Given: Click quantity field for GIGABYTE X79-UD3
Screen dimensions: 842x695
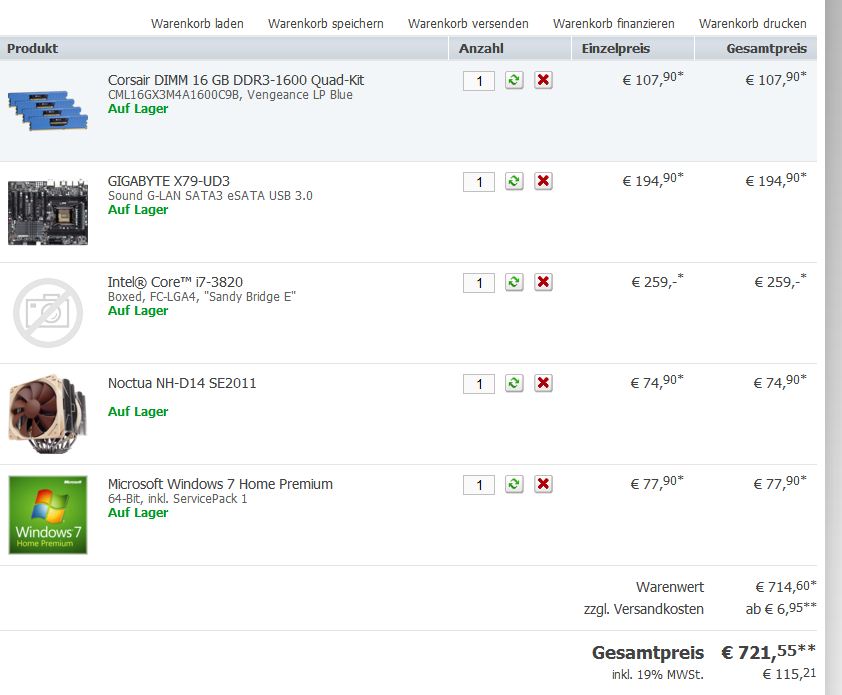Looking at the screenshot, I should click(479, 182).
